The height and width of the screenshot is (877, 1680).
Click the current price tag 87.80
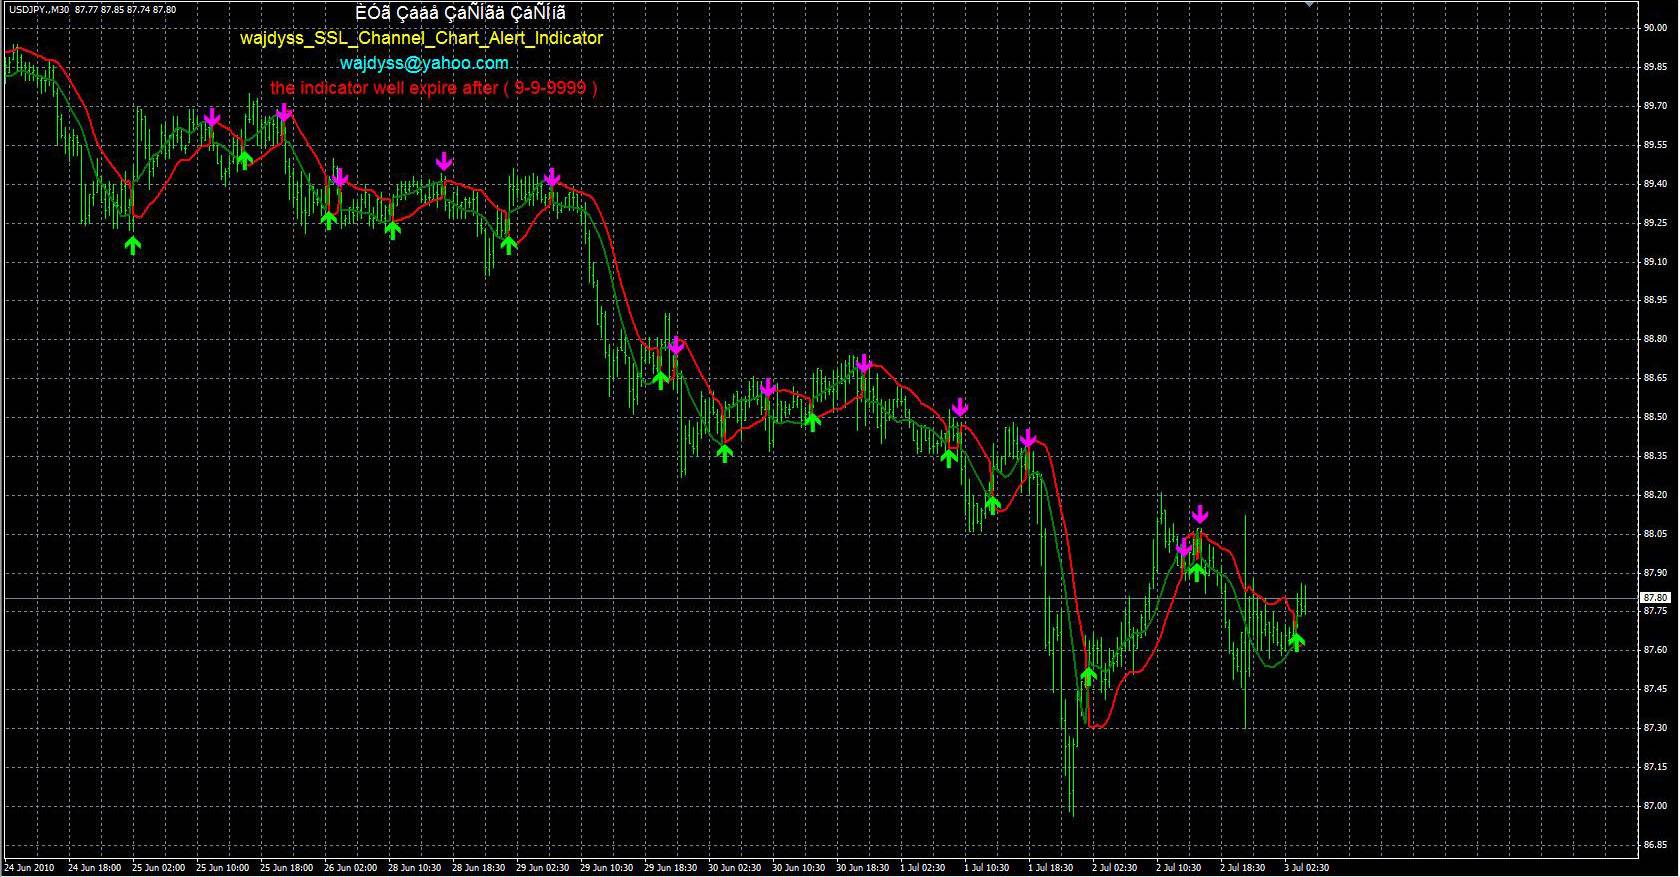point(1655,598)
